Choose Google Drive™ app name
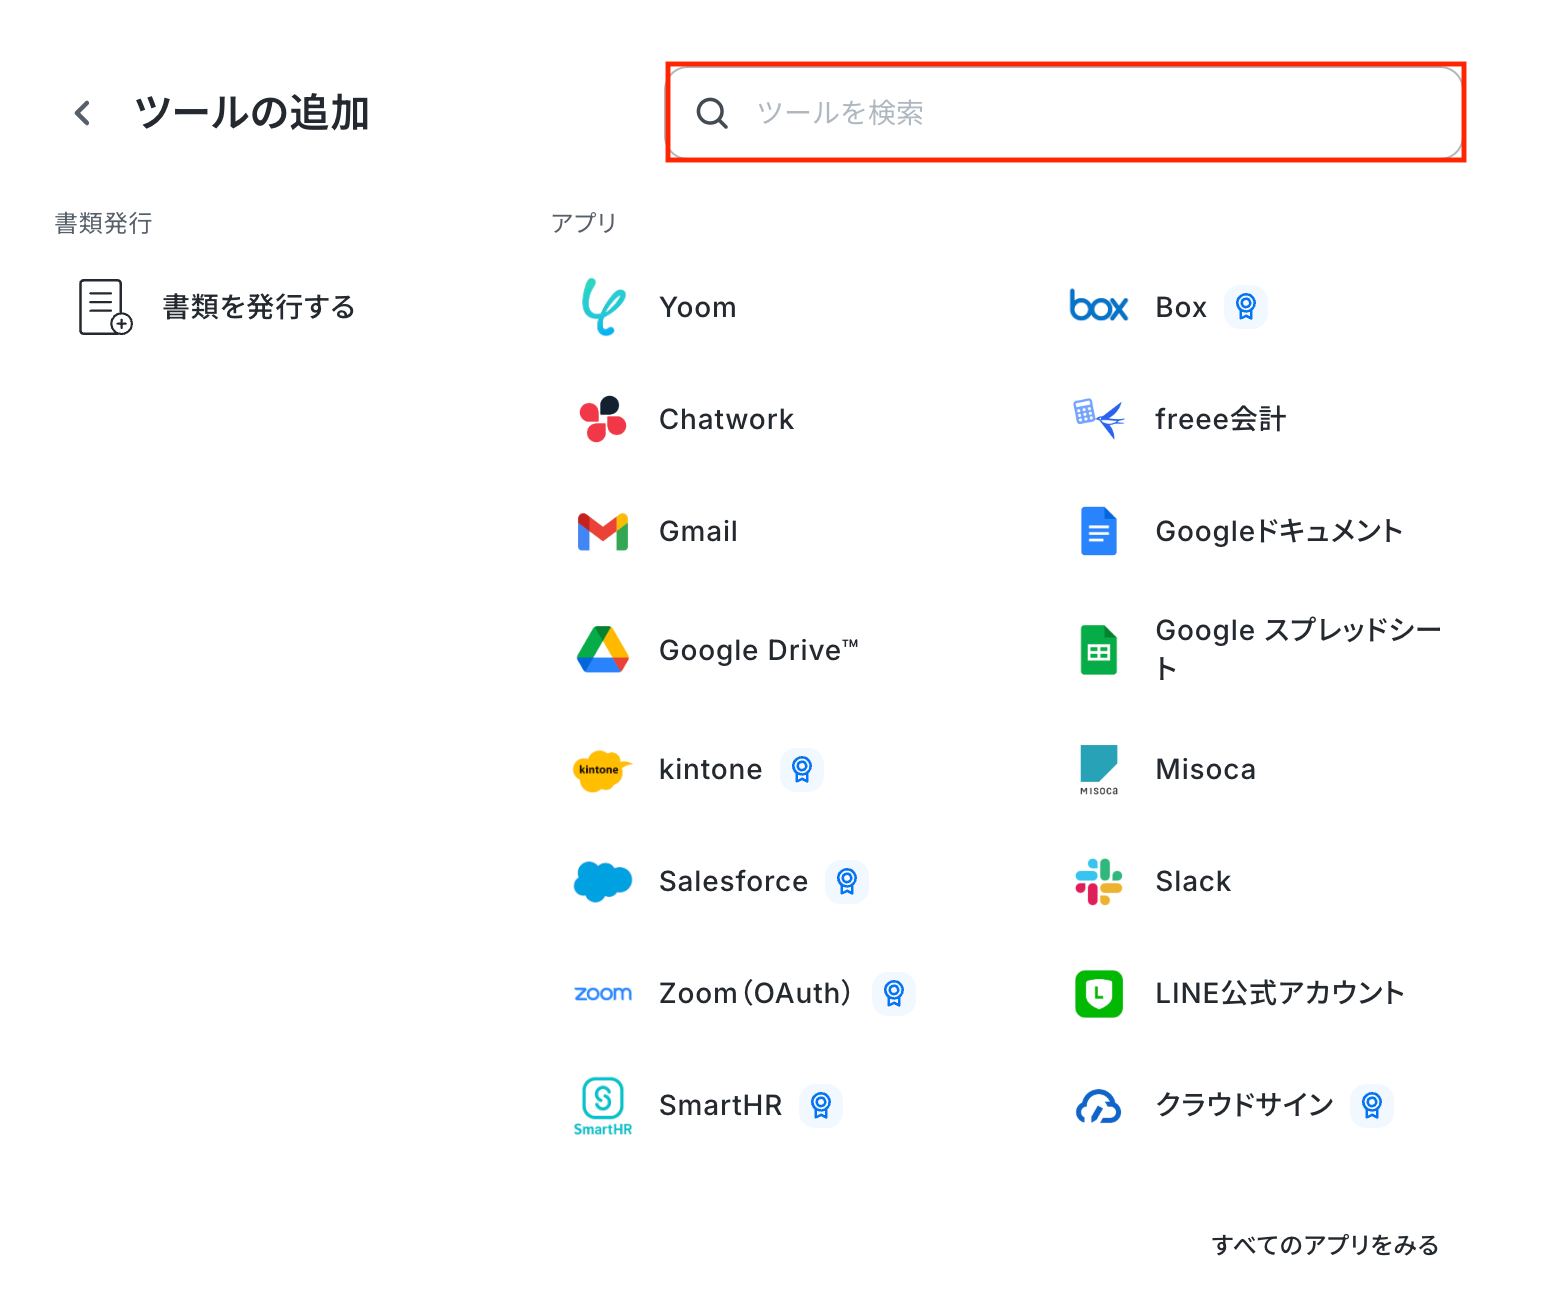 tap(759, 650)
